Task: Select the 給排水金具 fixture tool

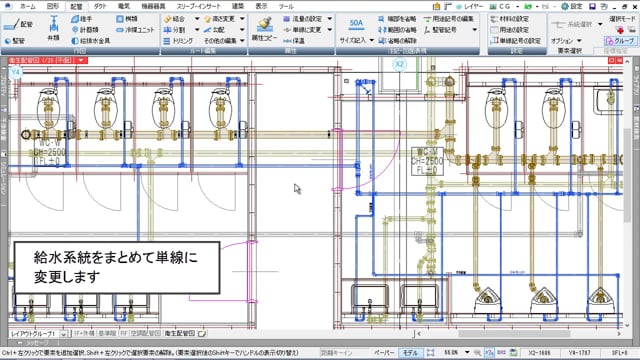Action: coord(91,41)
